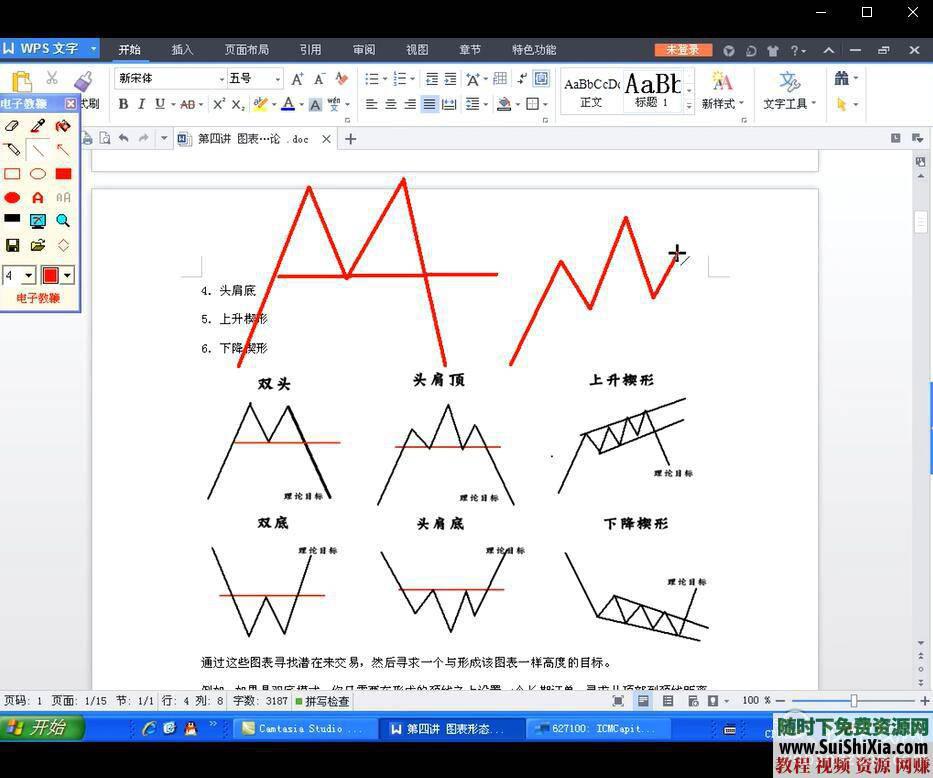Click the superscript X² icon
The image size is (933, 778).
pos(218,104)
